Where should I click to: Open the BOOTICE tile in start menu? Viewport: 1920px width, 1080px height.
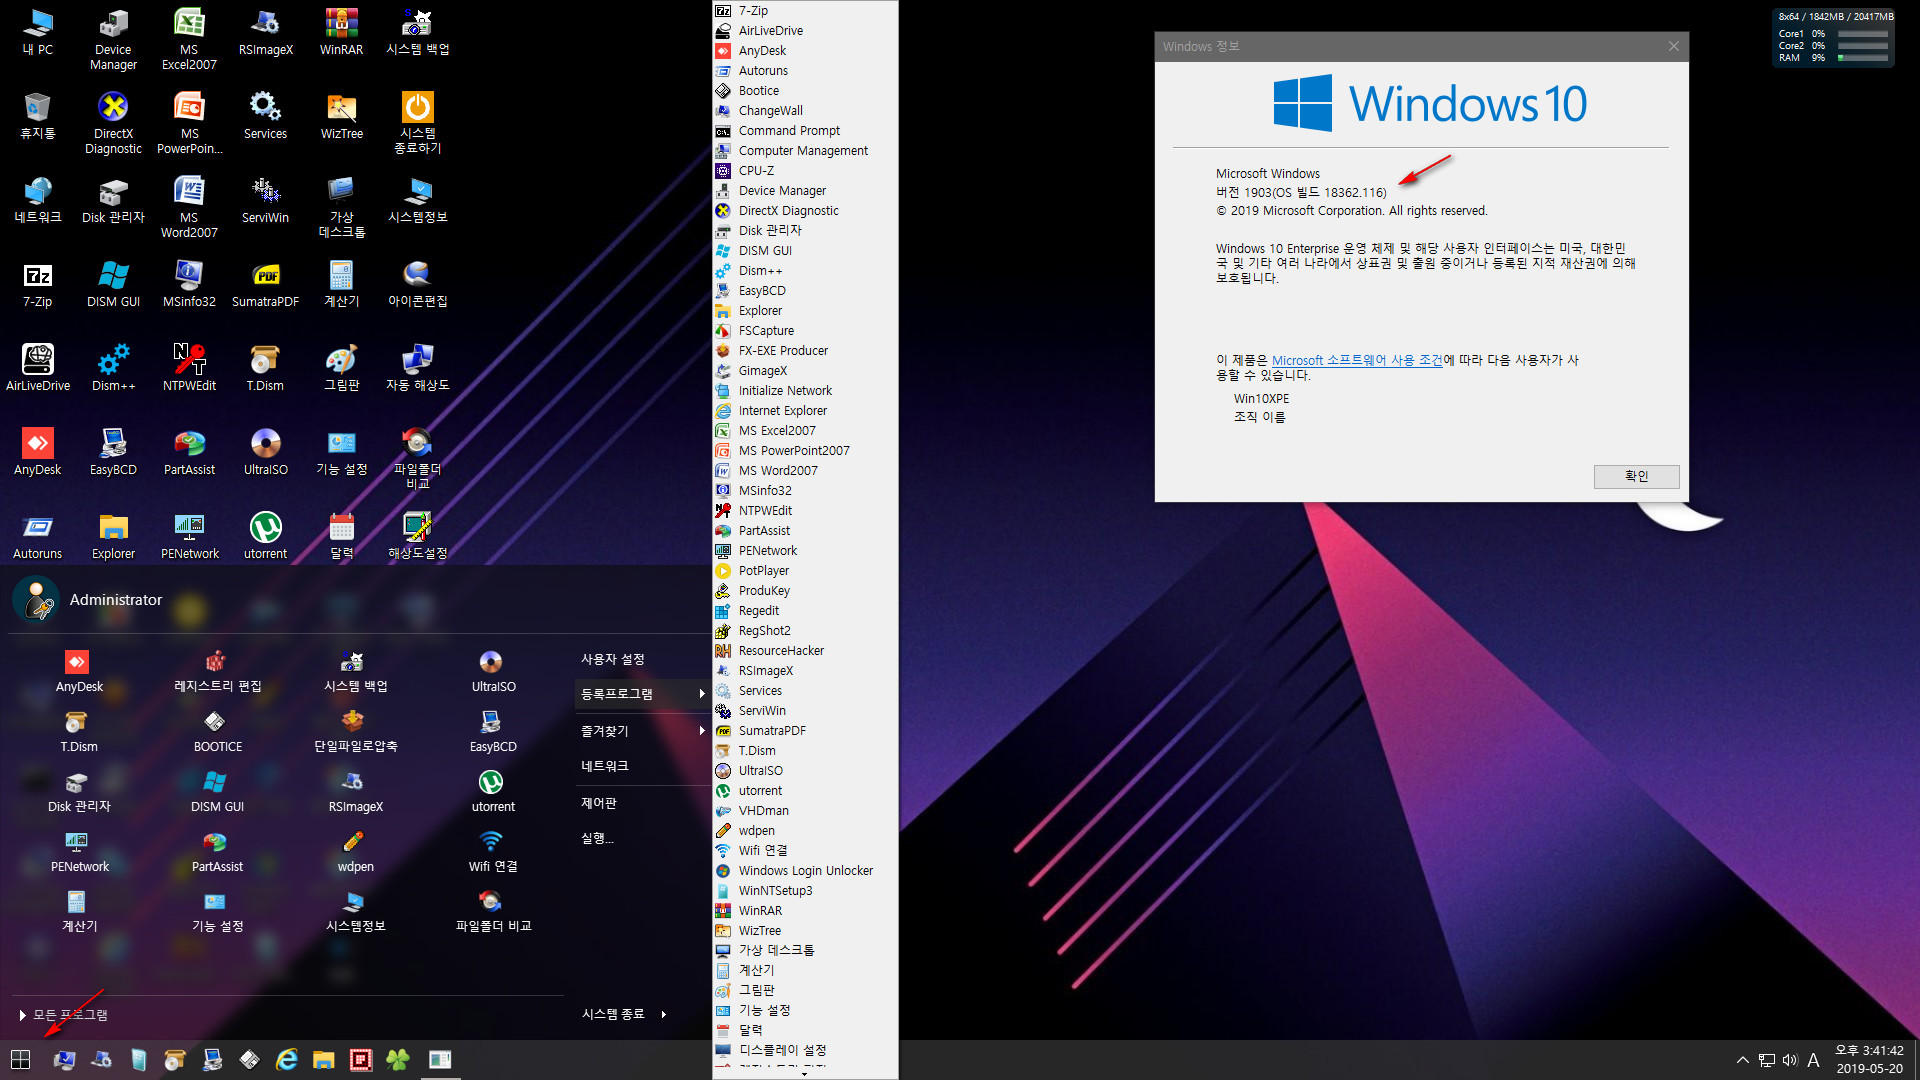(x=217, y=732)
